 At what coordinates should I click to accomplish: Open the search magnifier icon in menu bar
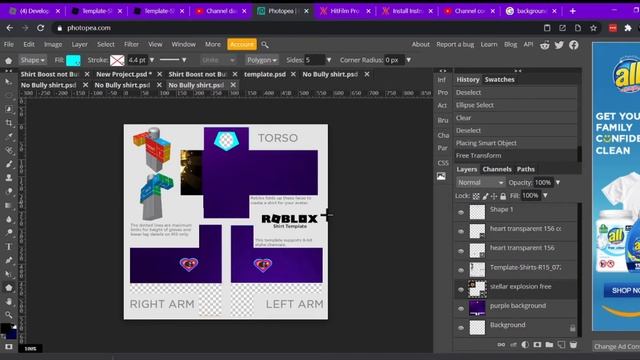pyautogui.click(x=265, y=44)
